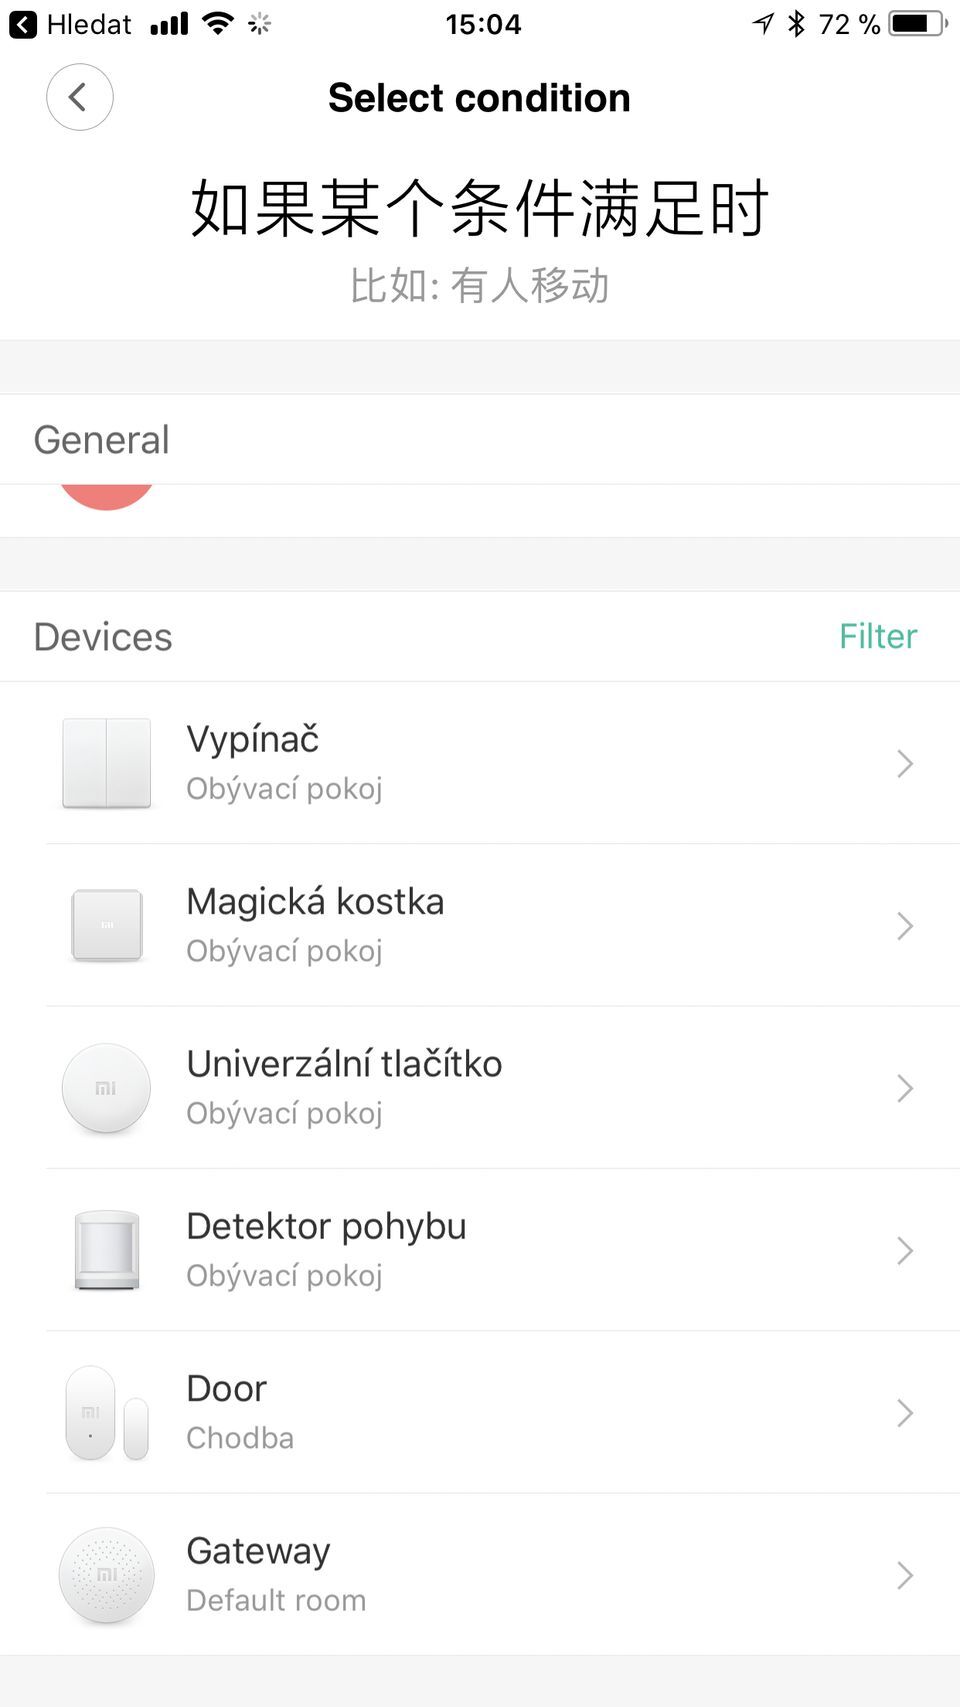The width and height of the screenshot is (960, 1707).
Task: Tap the General section header
Action: pos(480,440)
